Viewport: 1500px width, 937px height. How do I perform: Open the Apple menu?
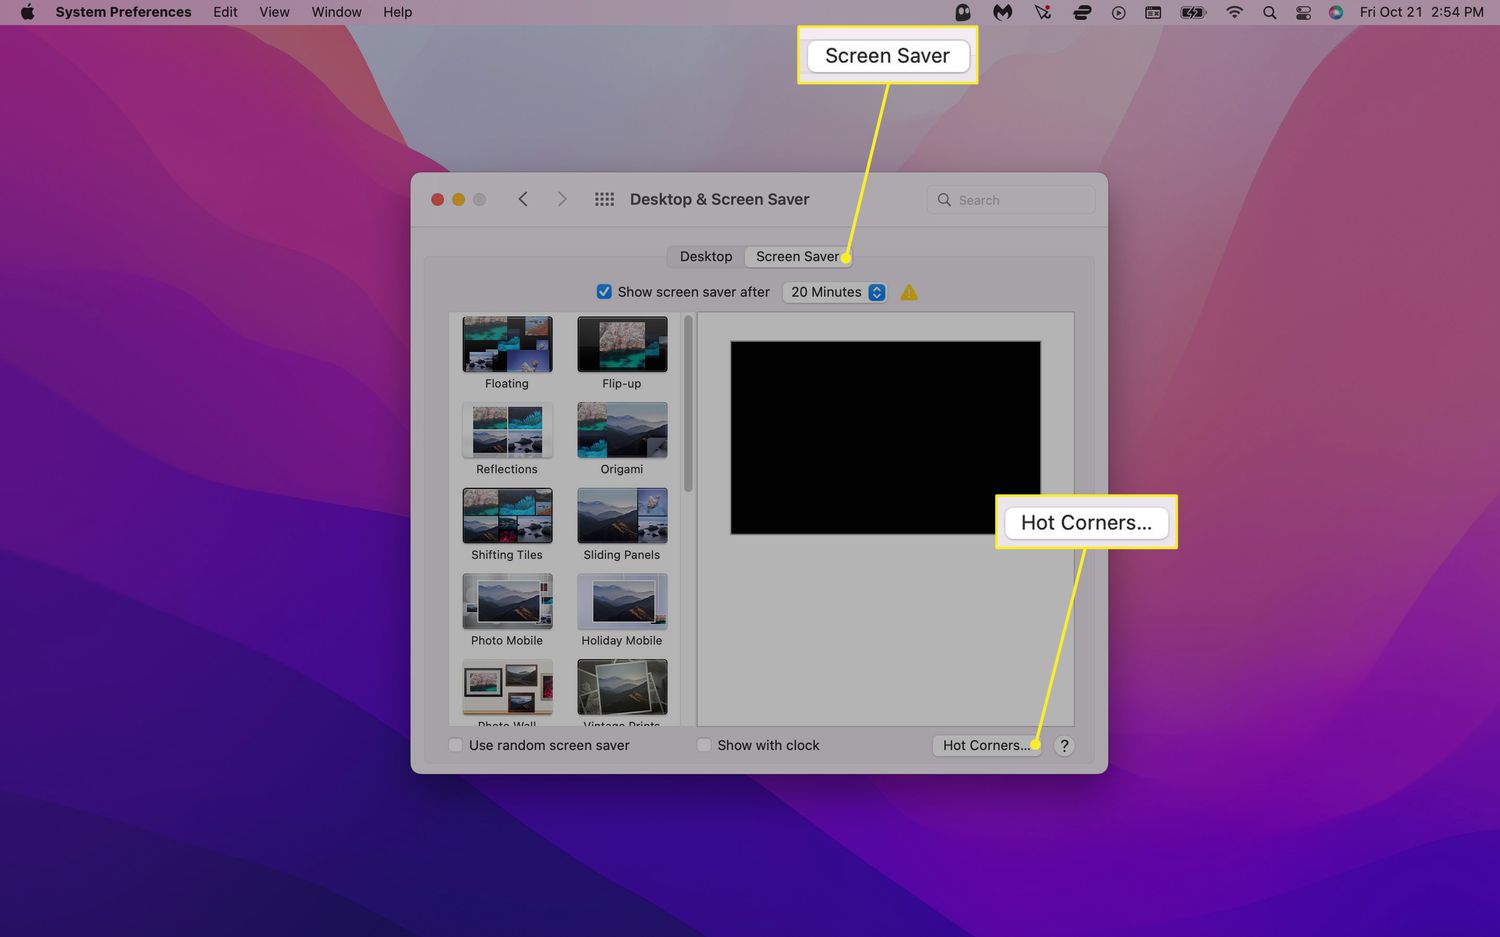tap(27, 12)
